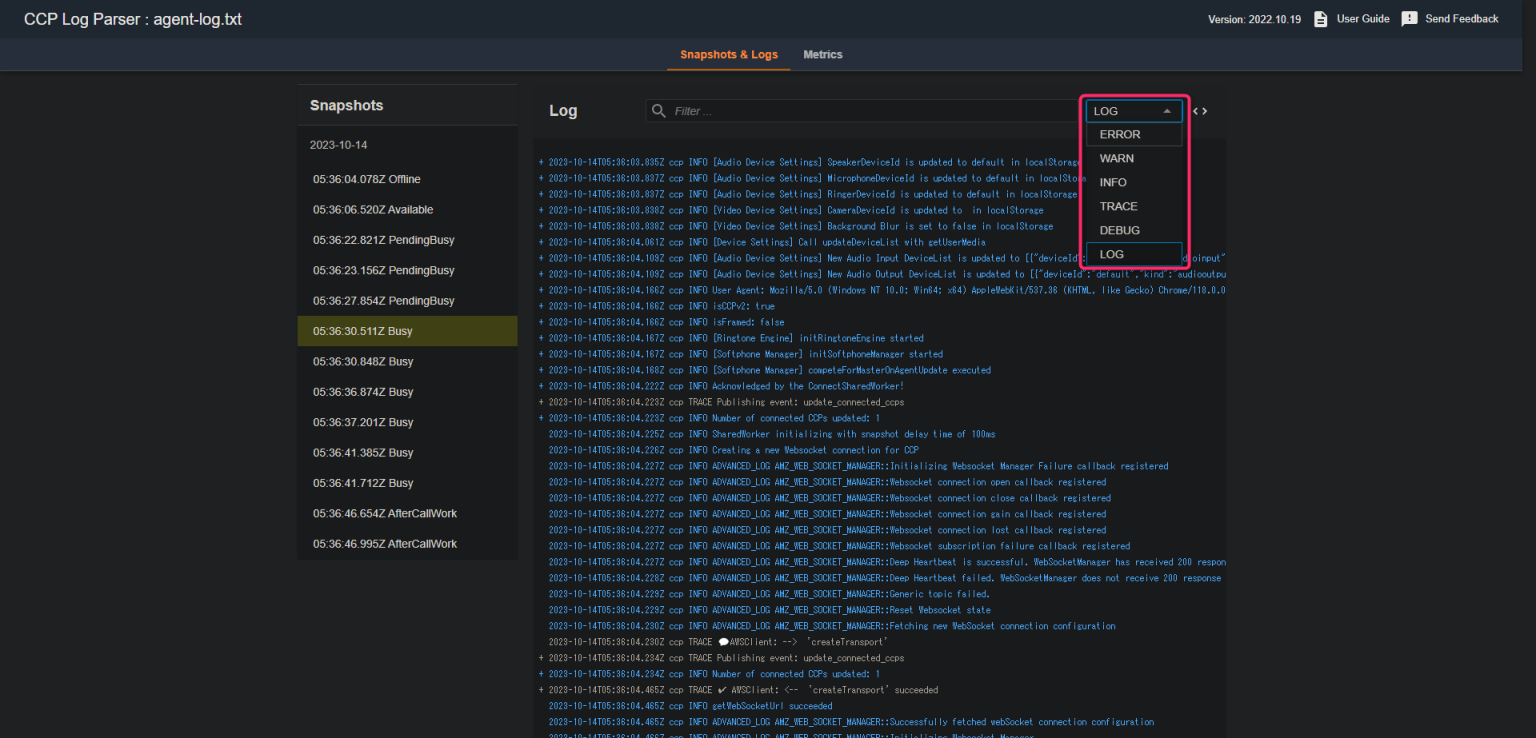Click the left angle bracket to previous log
The height and width of the screenshot is (738, 1536).
click(1193, 111)
